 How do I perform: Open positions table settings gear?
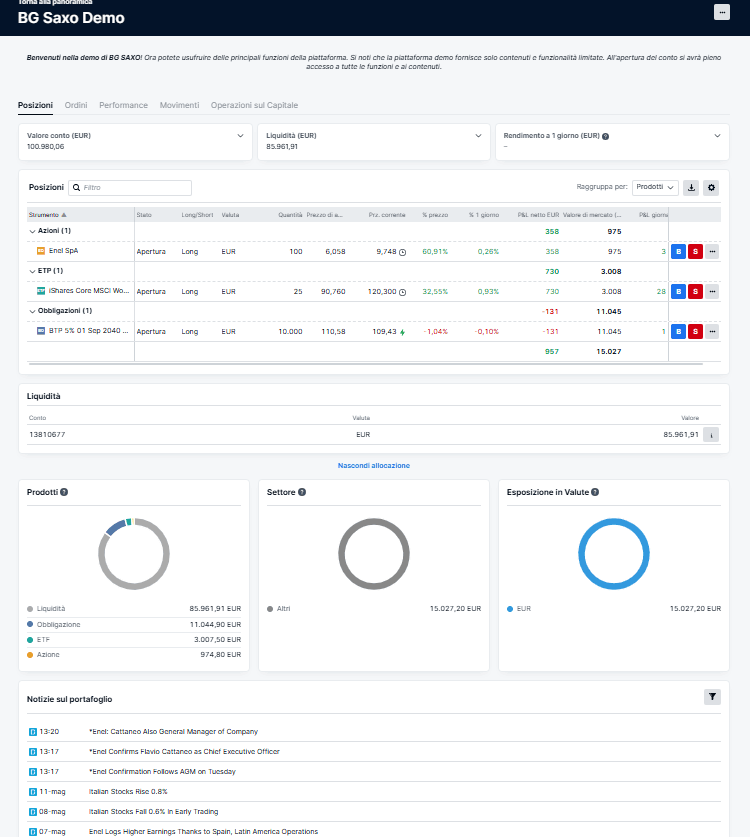point(711,187)
